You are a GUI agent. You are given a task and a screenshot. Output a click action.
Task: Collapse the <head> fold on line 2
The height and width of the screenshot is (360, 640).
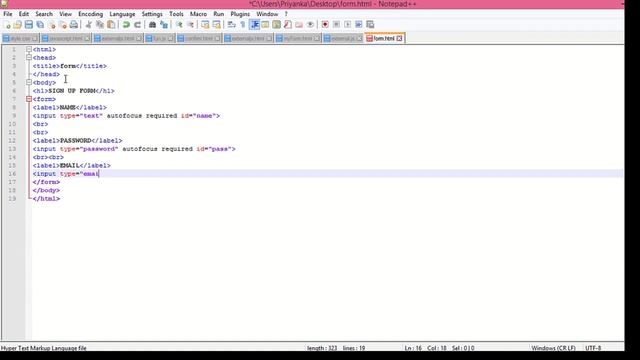coord(29,58)
